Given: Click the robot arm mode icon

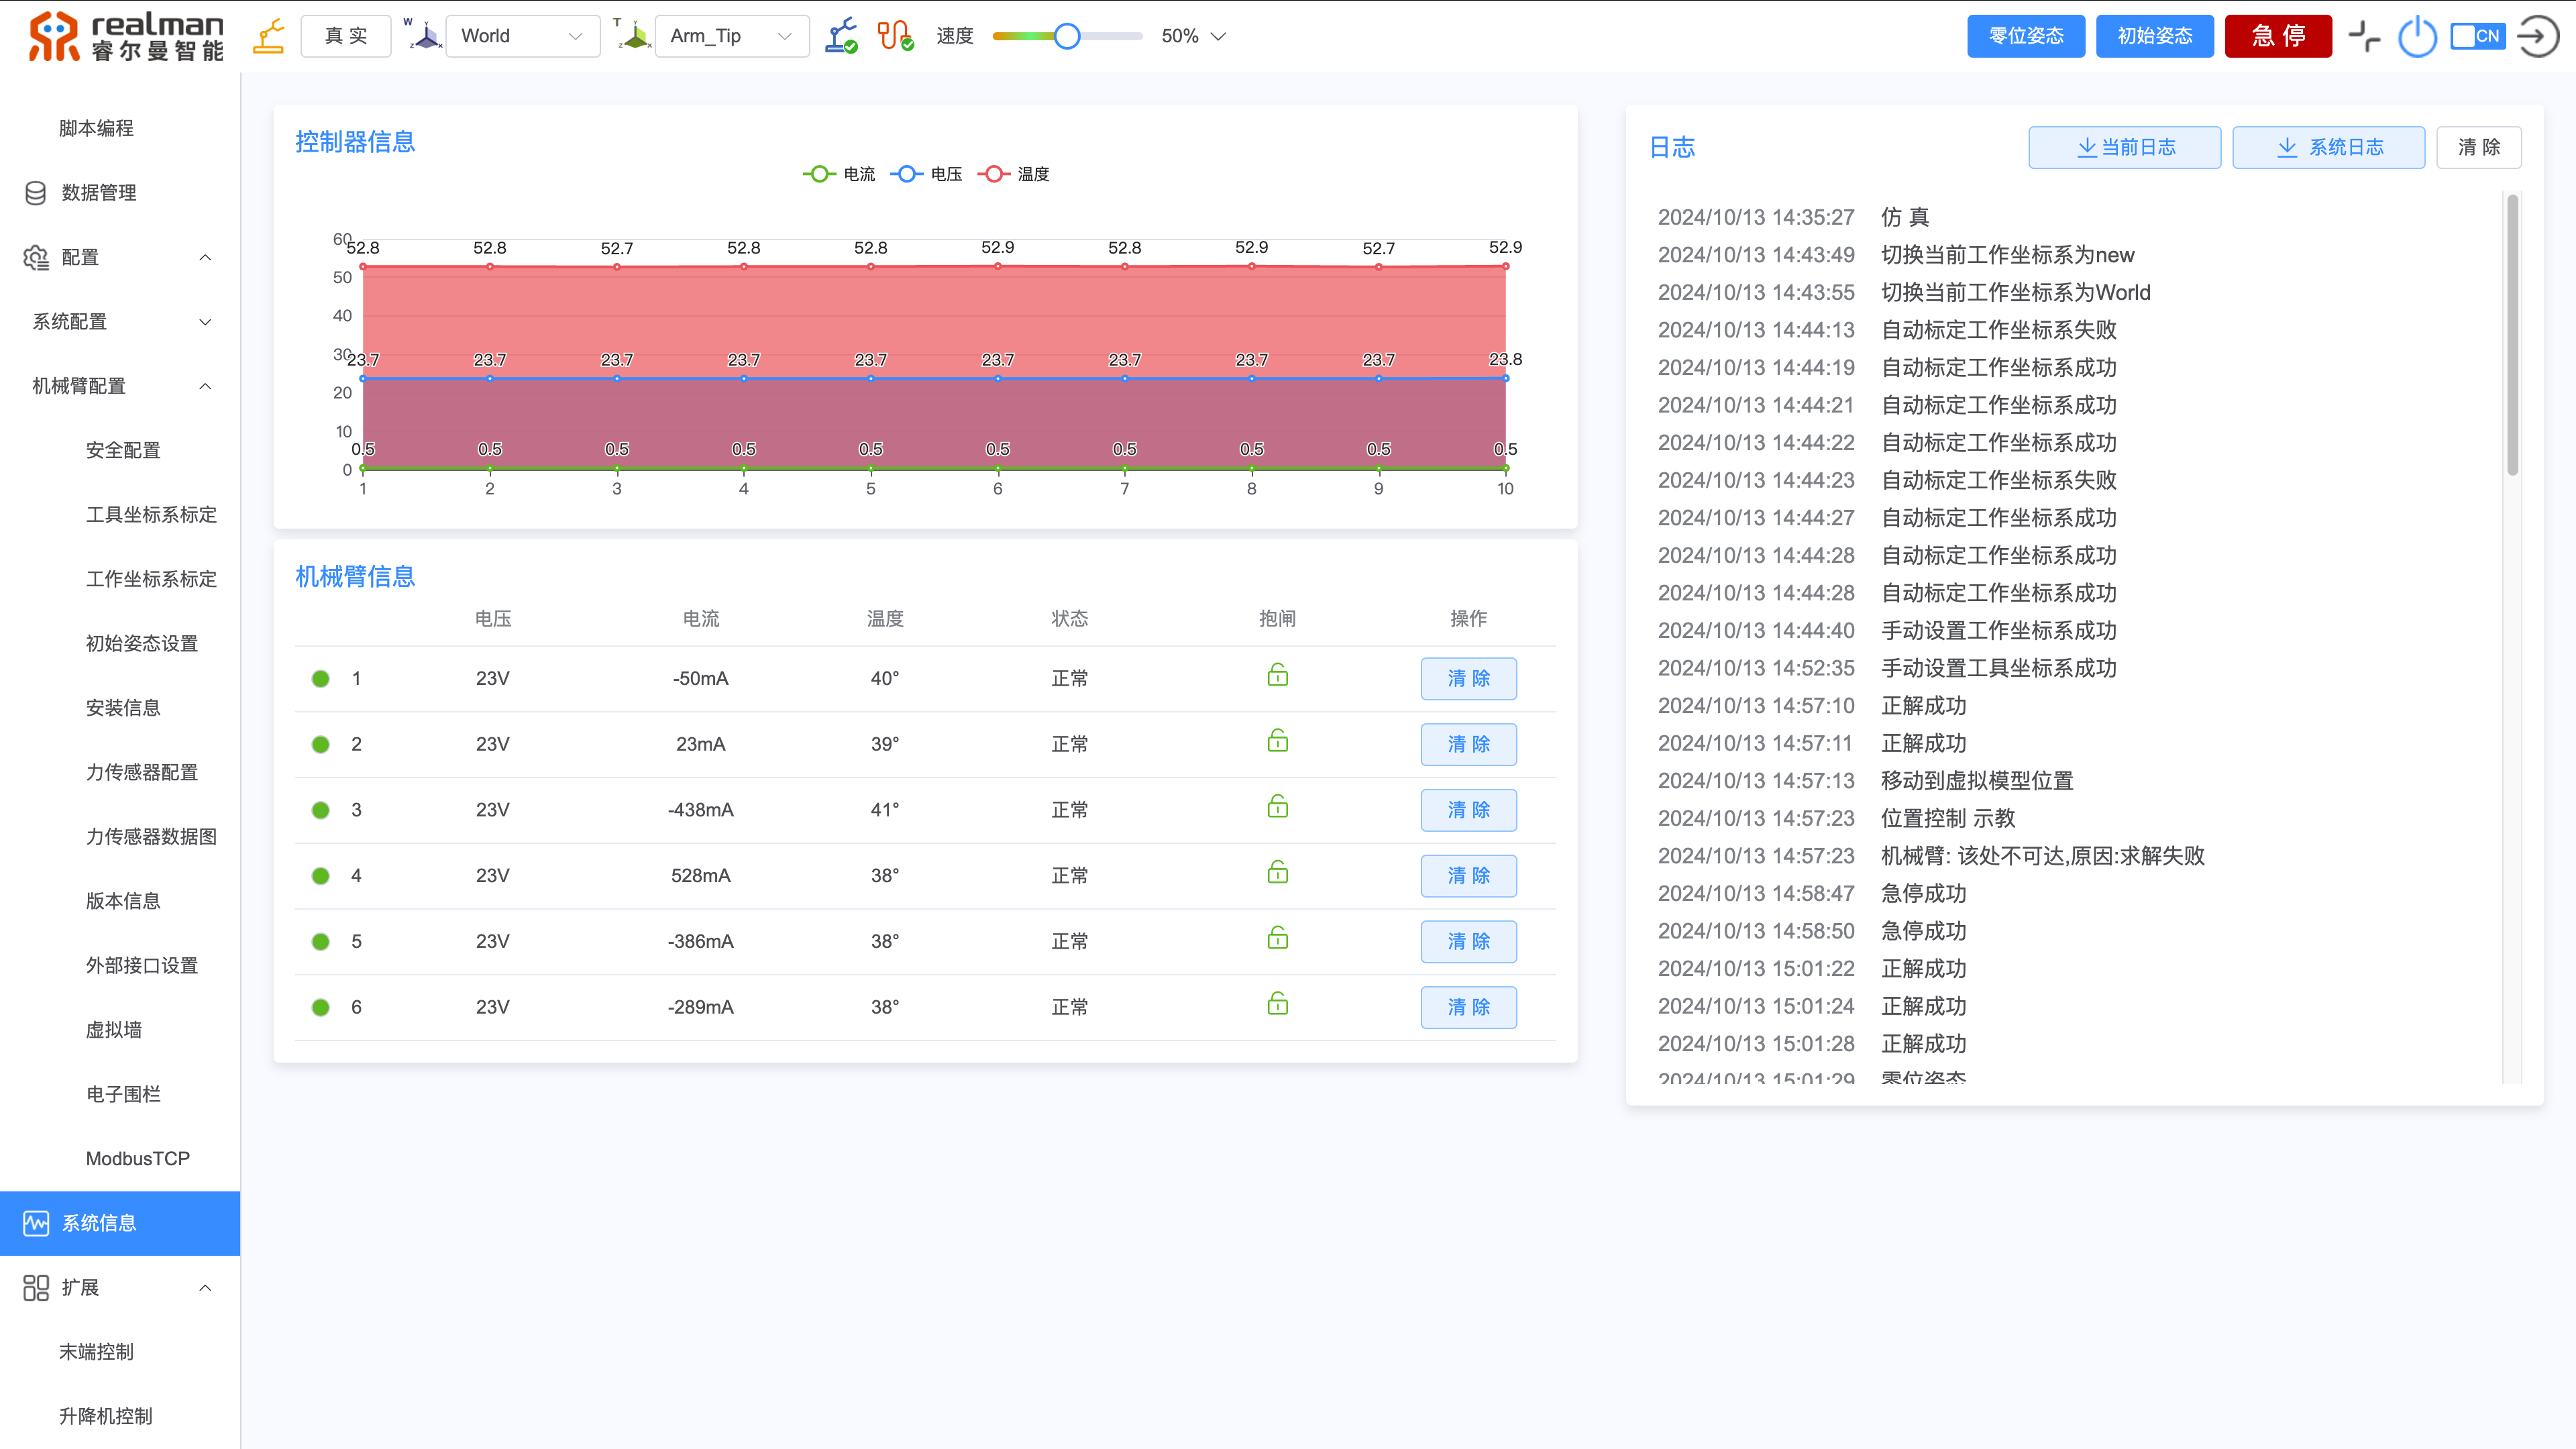Looking at the screenshot, I should click(269, 36).
